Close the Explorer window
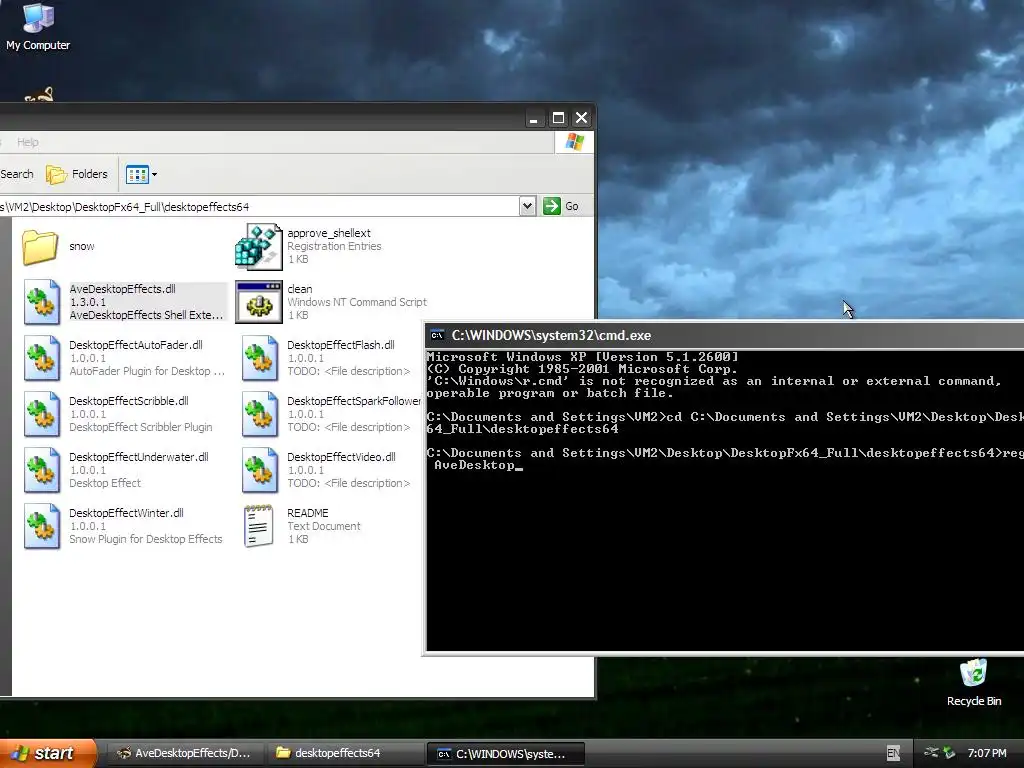Viewport: 1024px width, 768px height. point(581,118)
